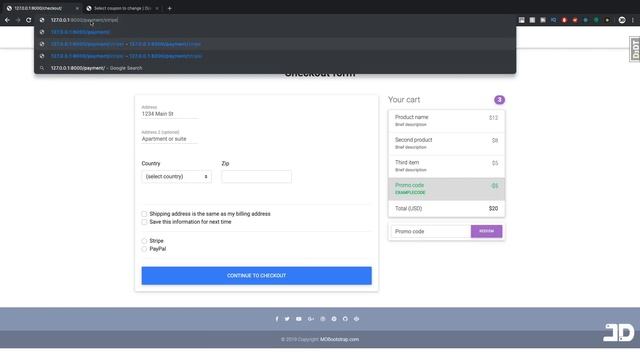Open the Country select dropdown
640x360 pixels.
[x=176, y=177]
